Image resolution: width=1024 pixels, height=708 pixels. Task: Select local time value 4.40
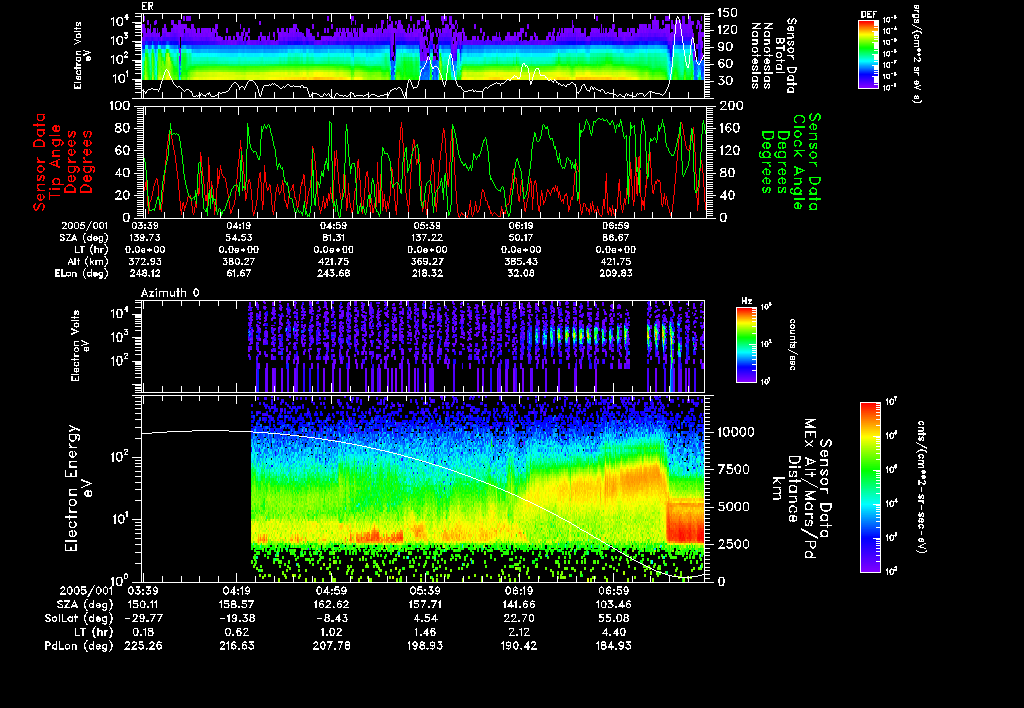[613, 632]
